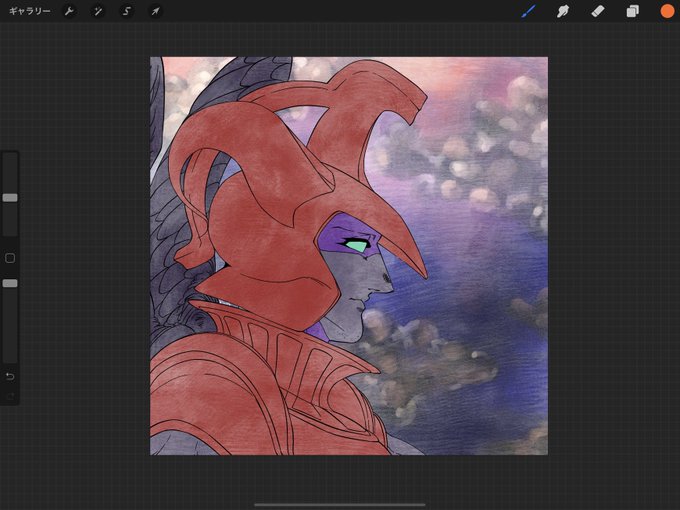Open the Adjustments magic wand menu
680x510 pixels.
(x=98, y=11)
